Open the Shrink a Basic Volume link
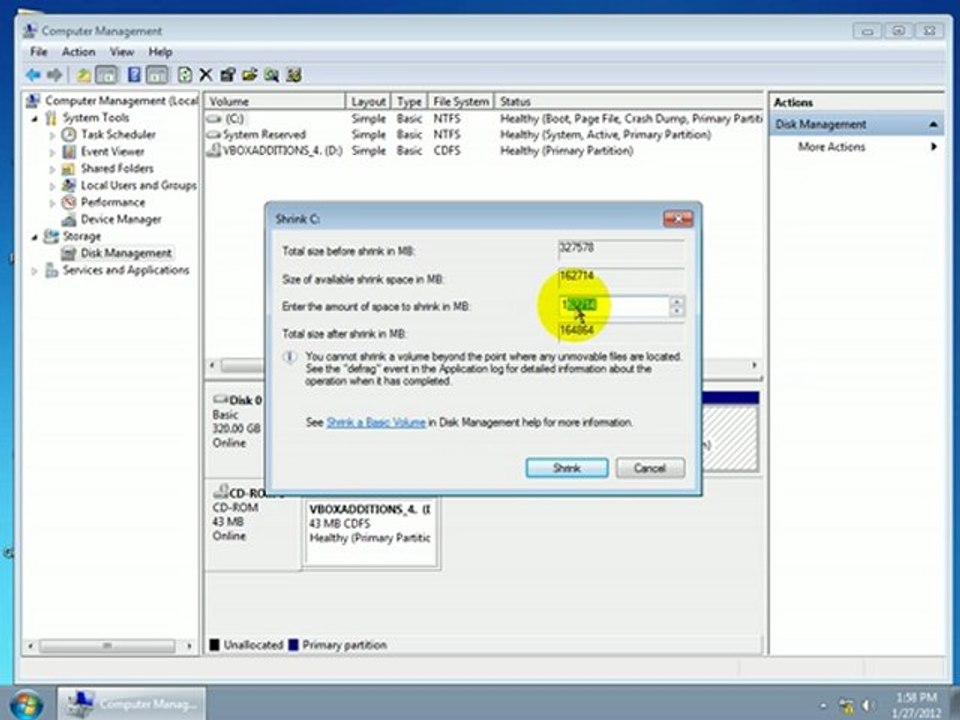The image size is (960, 720). point(376,422)
